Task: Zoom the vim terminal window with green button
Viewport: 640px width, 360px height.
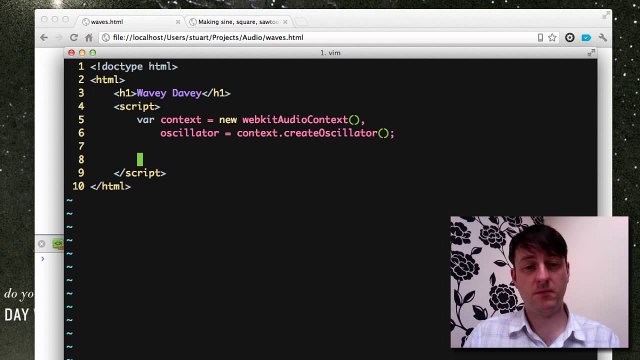Action: point(93,53)
